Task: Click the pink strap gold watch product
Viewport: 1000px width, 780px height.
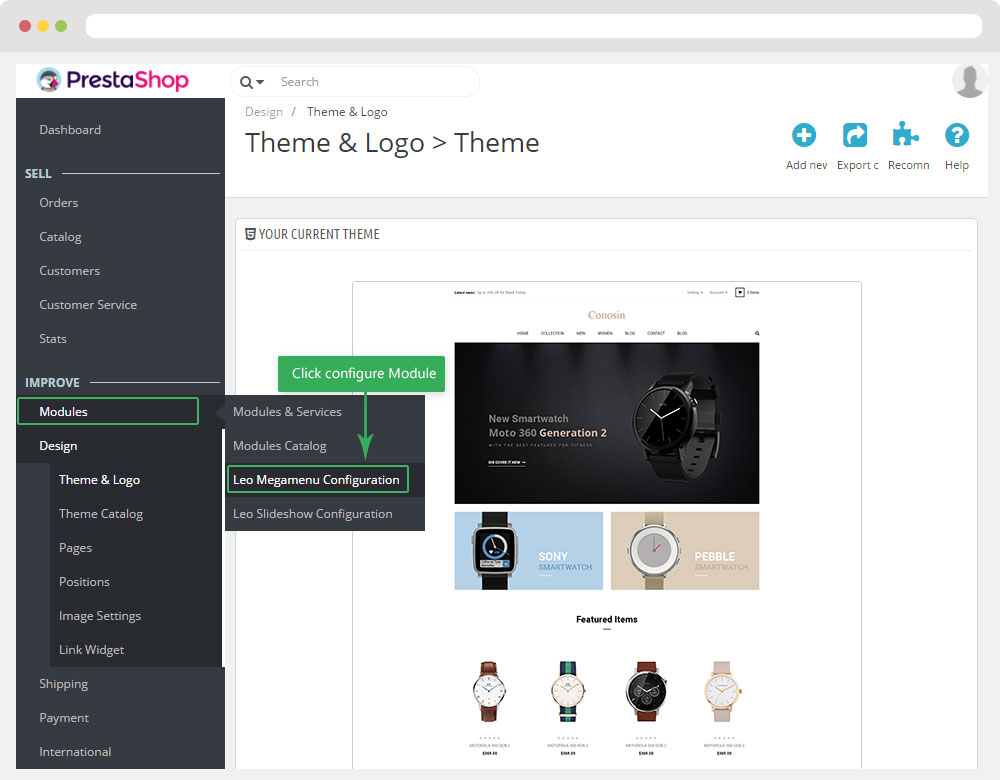Action: tap(722, 691)
